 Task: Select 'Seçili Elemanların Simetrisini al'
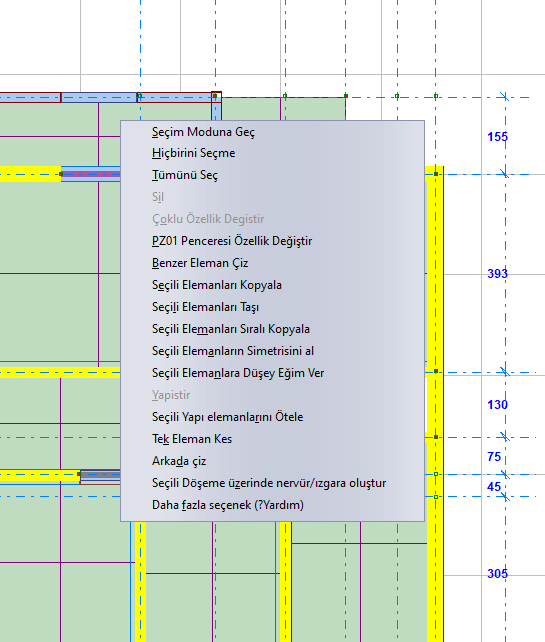coord(272,351)
